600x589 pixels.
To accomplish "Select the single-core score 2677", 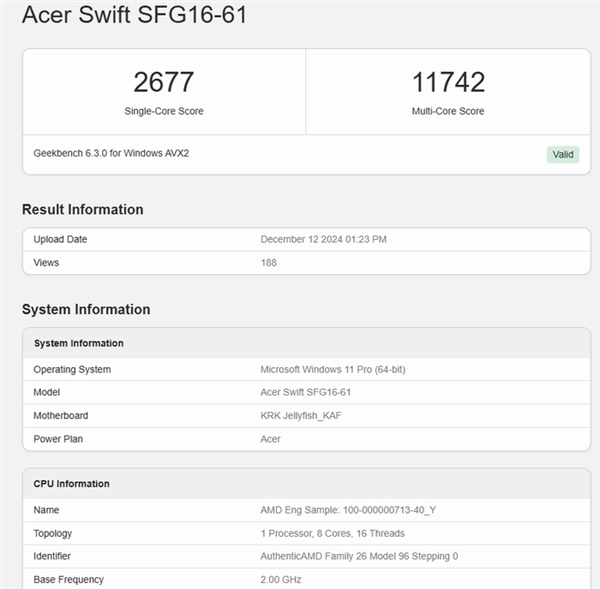I will (x=164, y=82).
